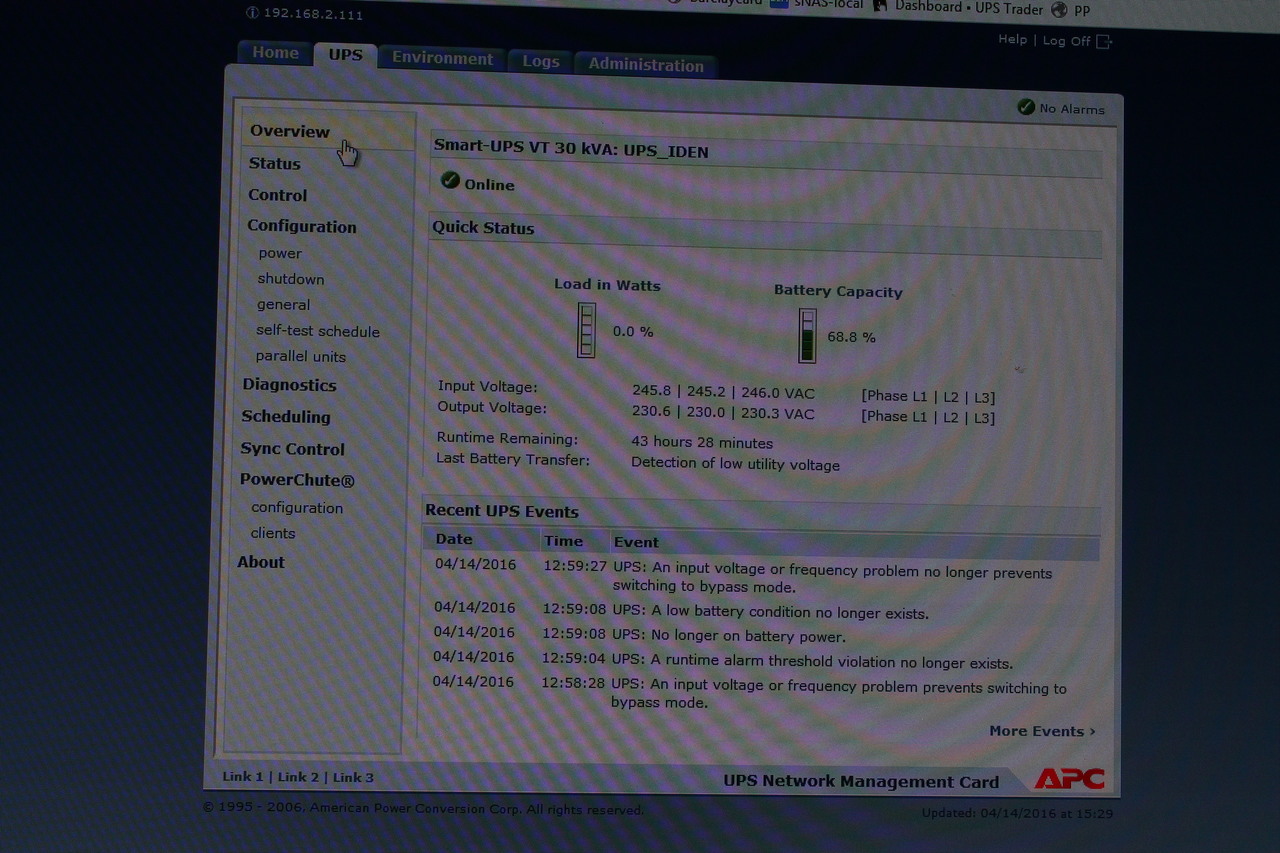Image resolution: width=1280 pixels, height=853 pixels.
Task: Go to the Administration tab
Action: pyautogui.click(x=646, y=65)
